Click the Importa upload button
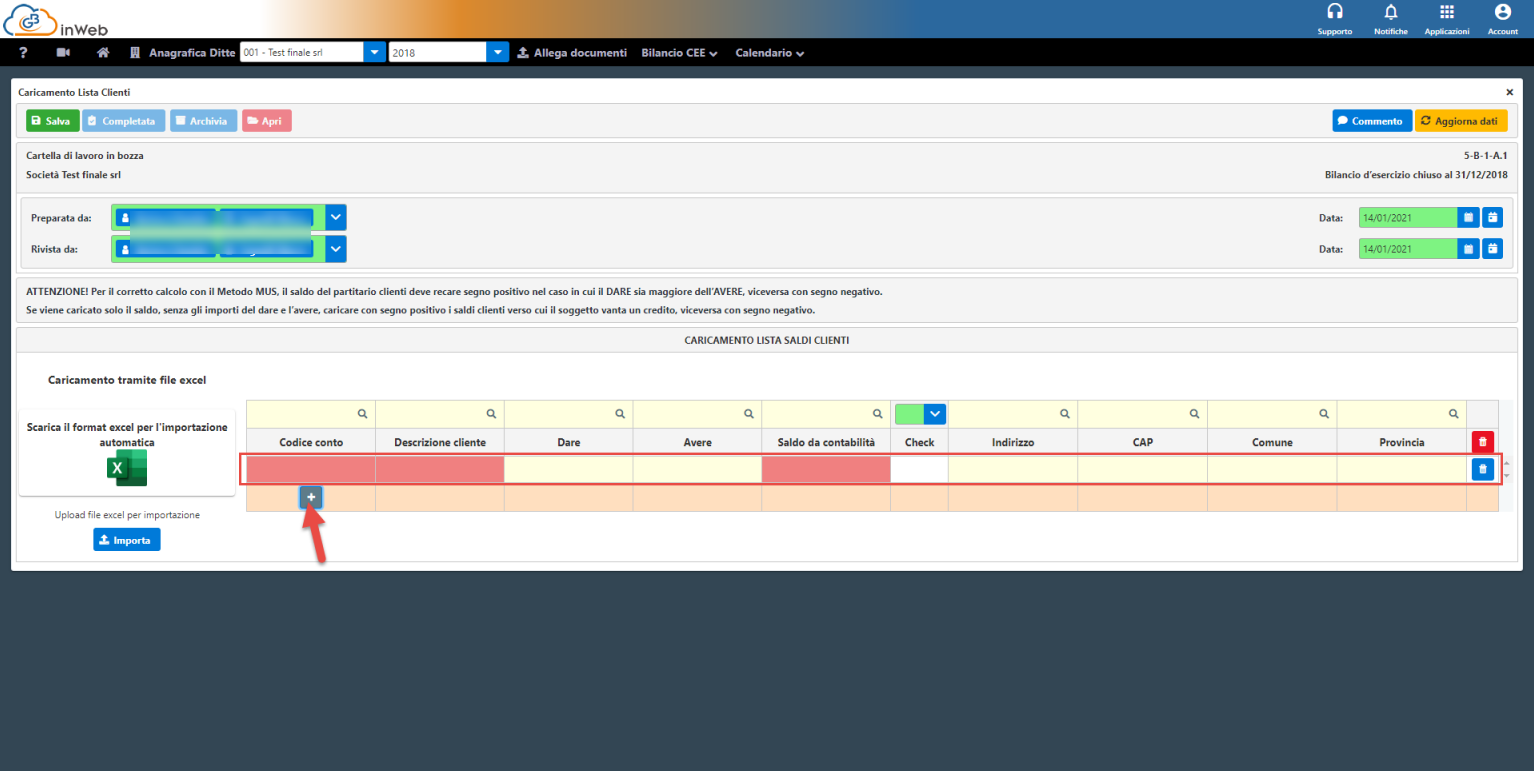This screenshot has width=1534, height=771. pos(127,540)
